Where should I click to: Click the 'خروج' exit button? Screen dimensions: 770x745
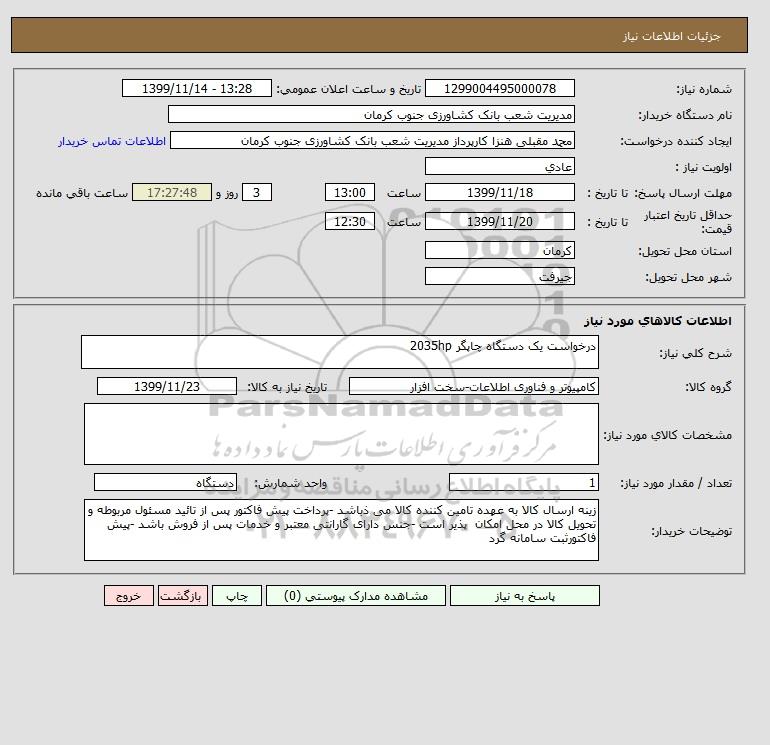129,596
